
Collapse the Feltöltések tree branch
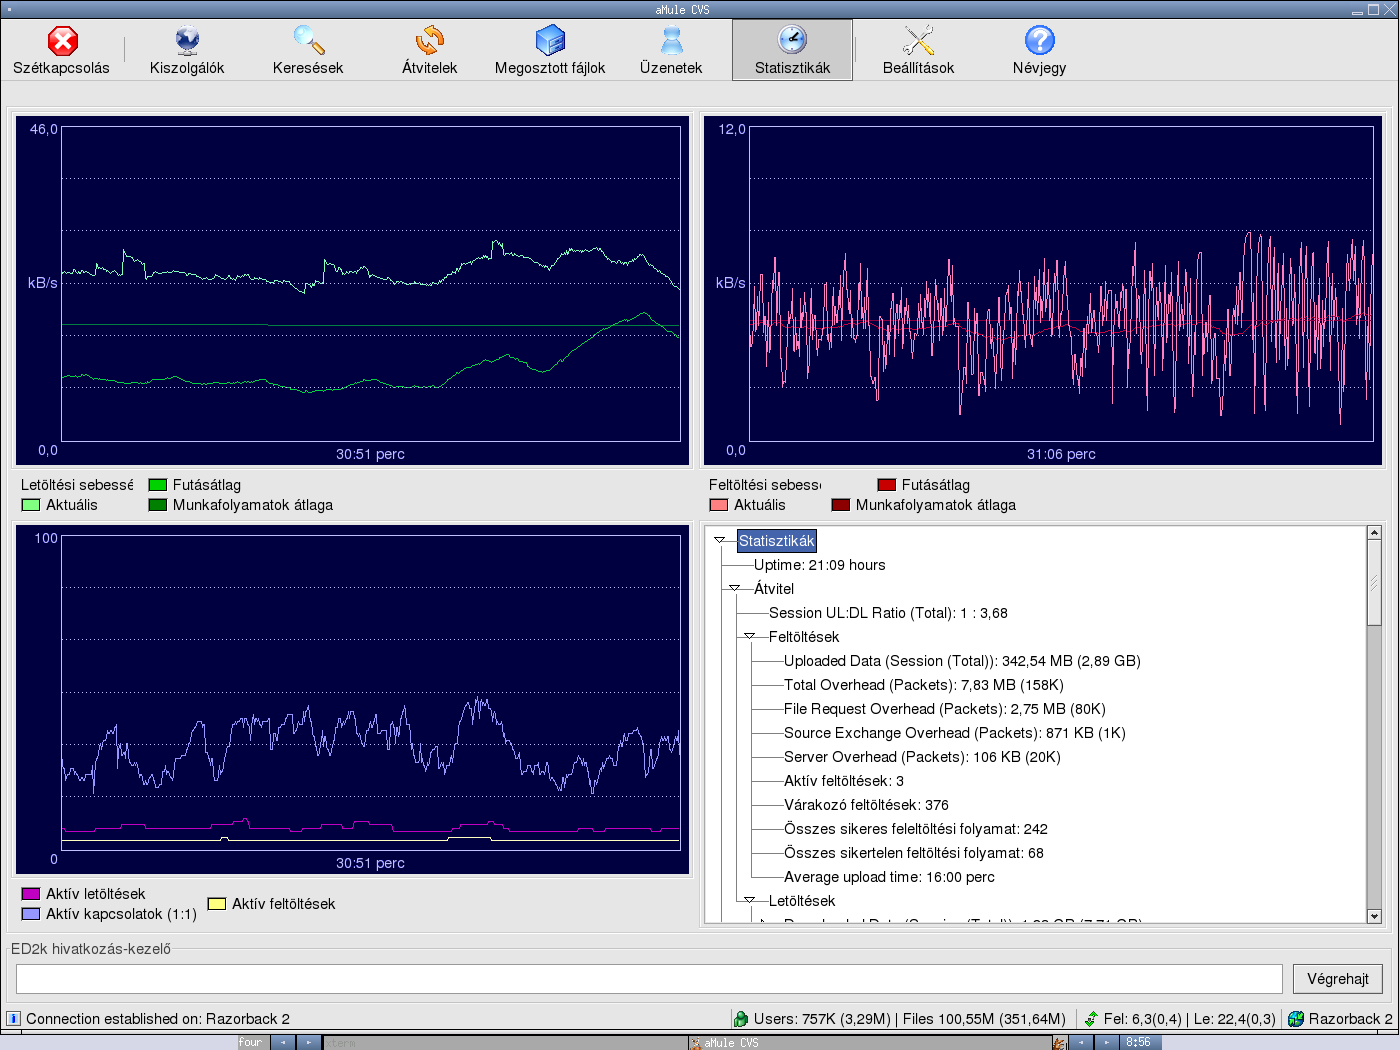(x=749, y=637)
